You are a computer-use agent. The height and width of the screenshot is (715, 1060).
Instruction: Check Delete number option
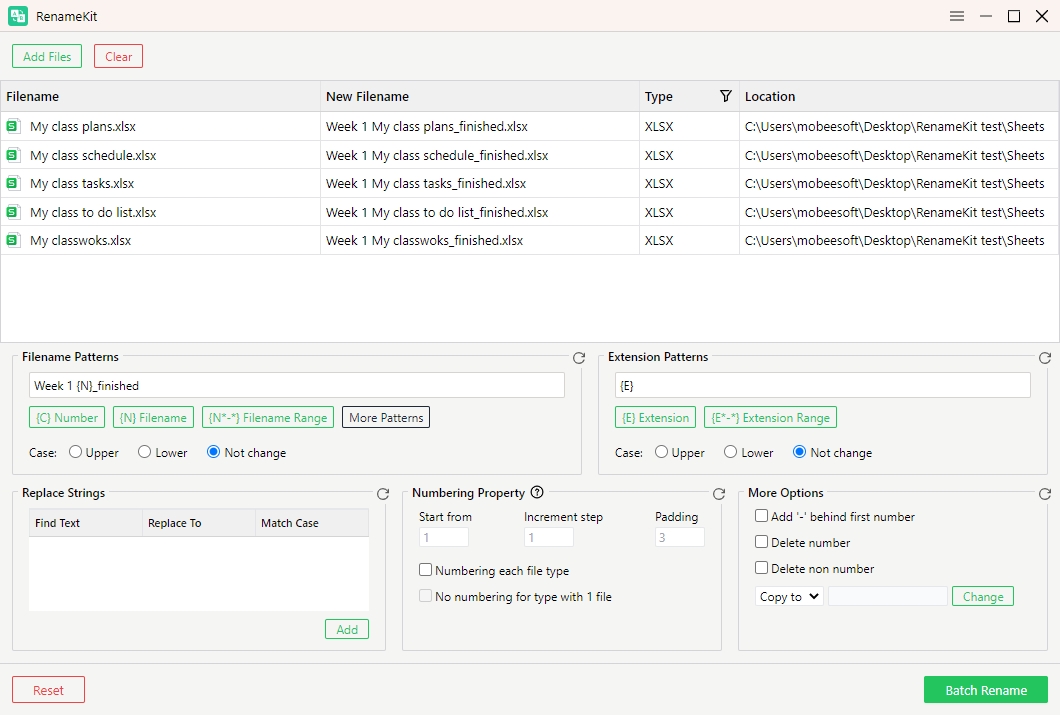coord(761,542)
